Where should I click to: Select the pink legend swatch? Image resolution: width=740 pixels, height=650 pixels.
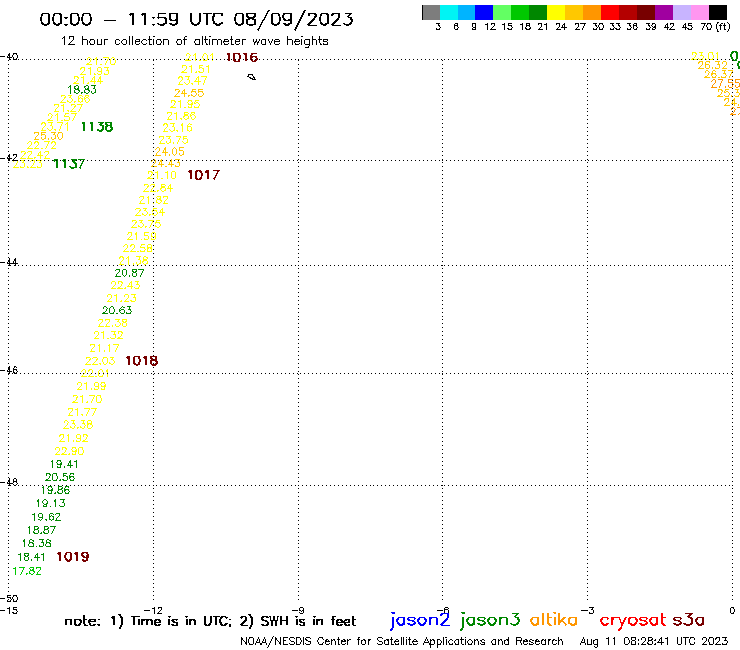699,12
